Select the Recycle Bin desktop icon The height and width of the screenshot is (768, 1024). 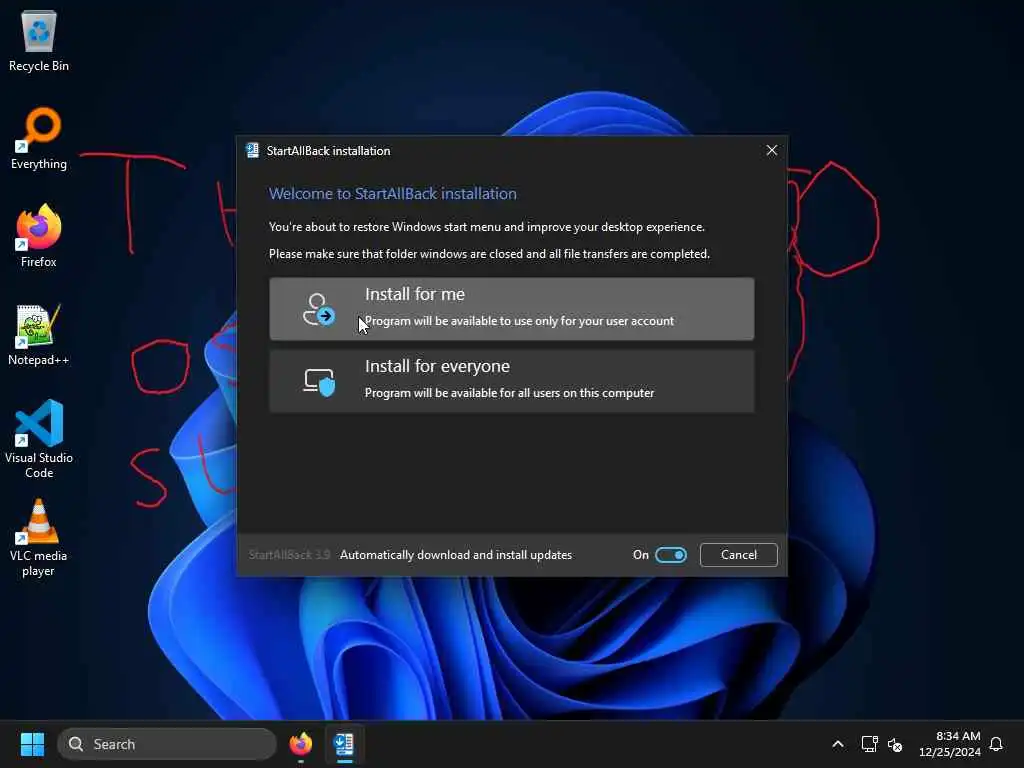point(39,40)
